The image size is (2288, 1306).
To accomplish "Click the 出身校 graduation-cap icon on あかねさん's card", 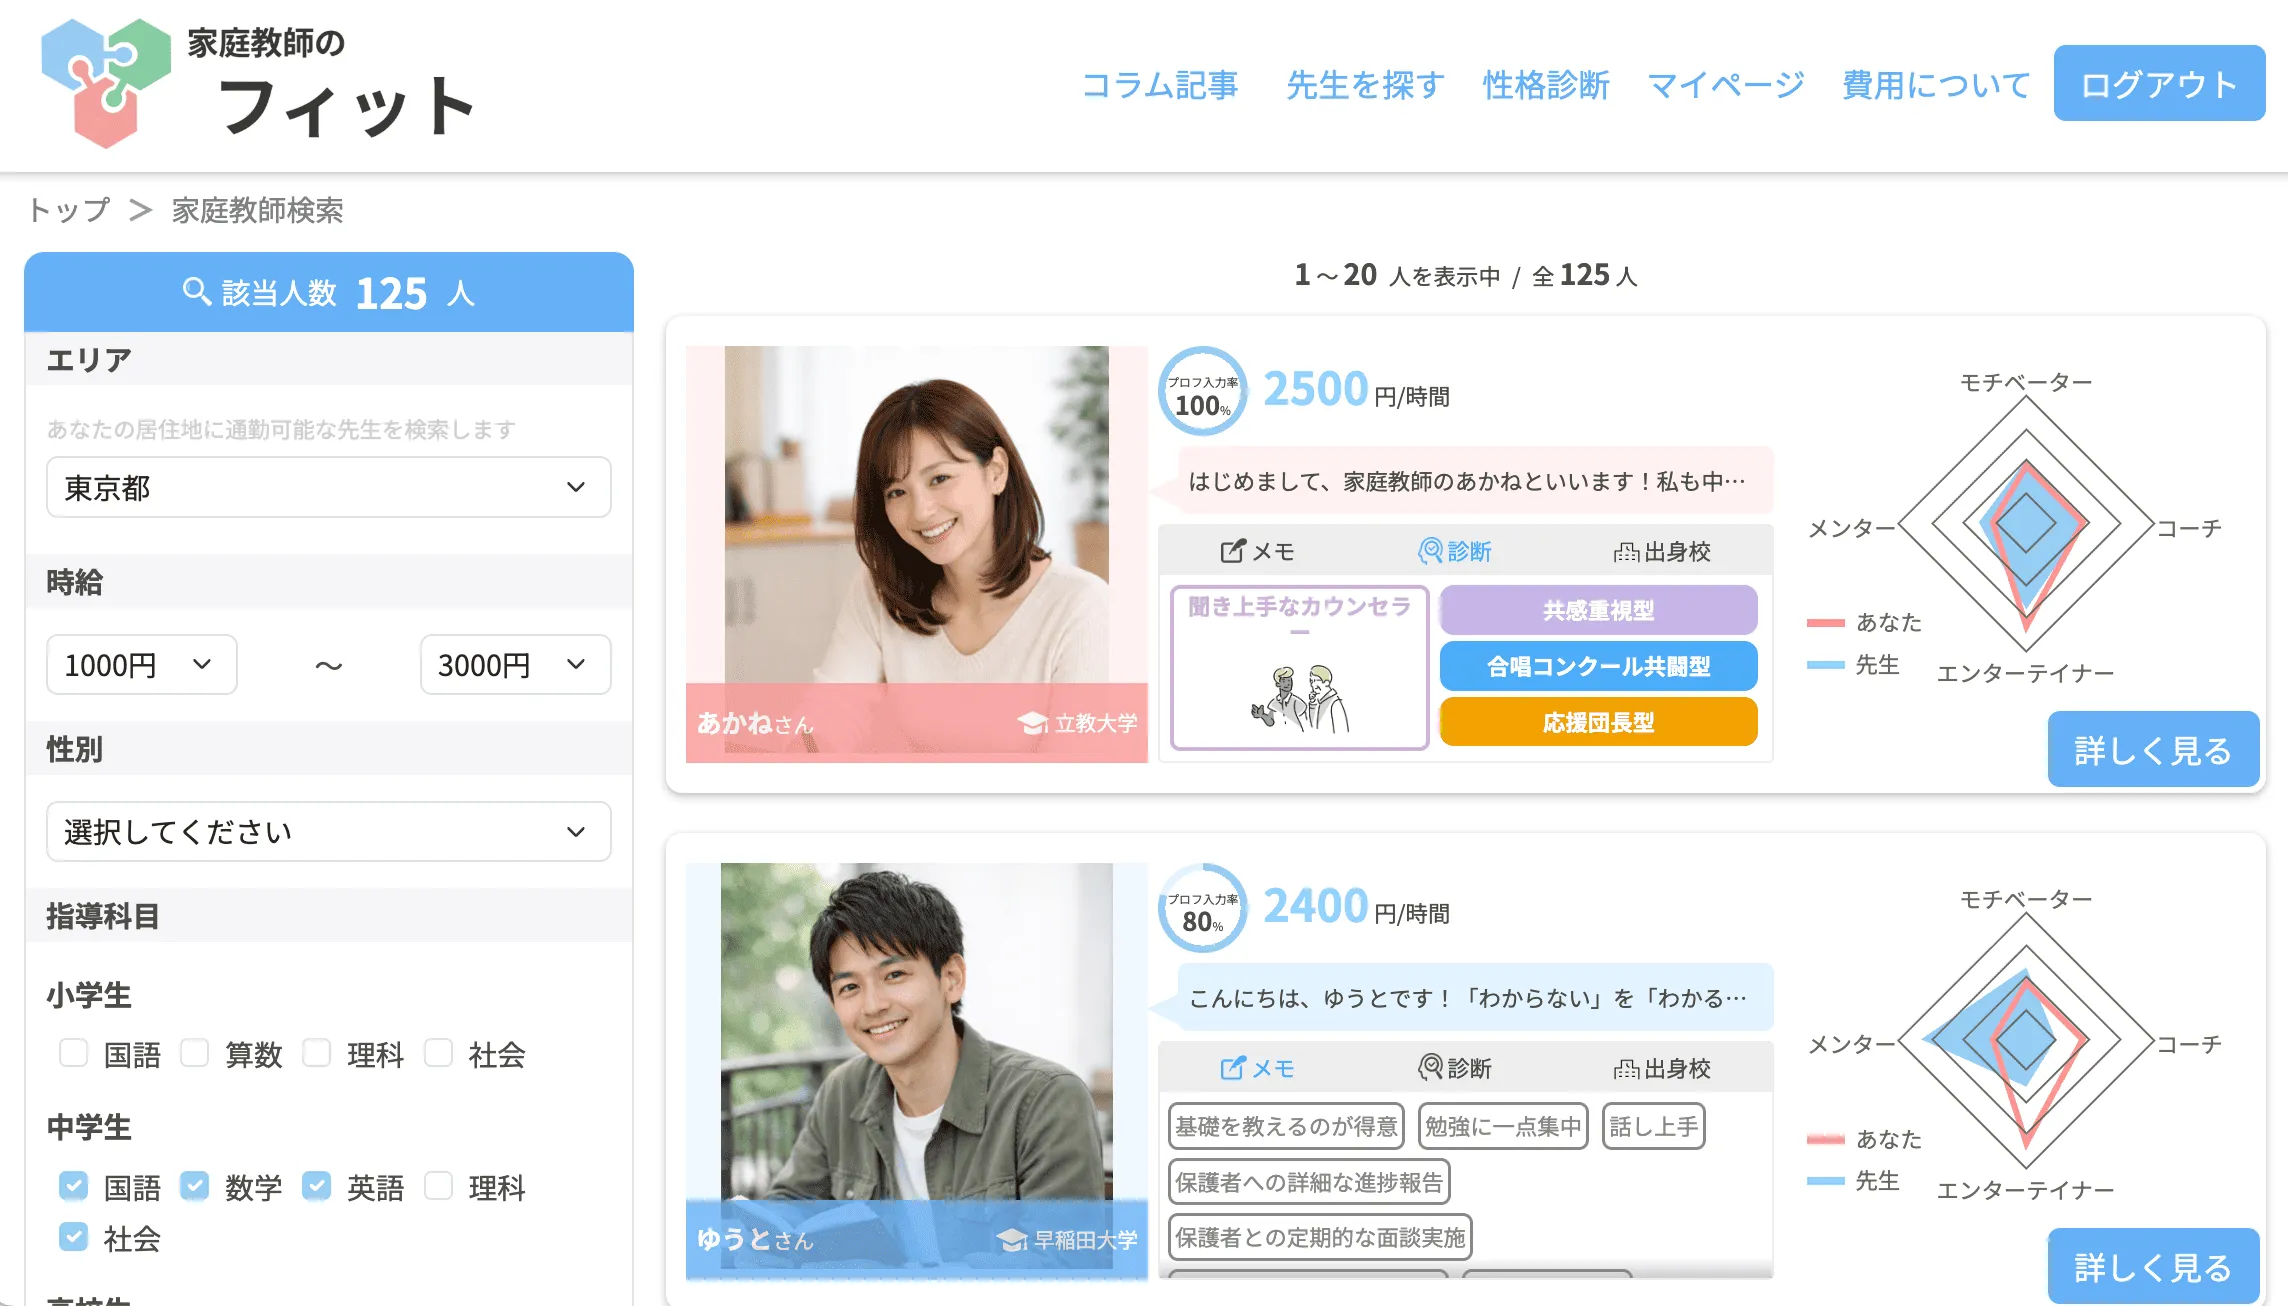I will 1627,550.
